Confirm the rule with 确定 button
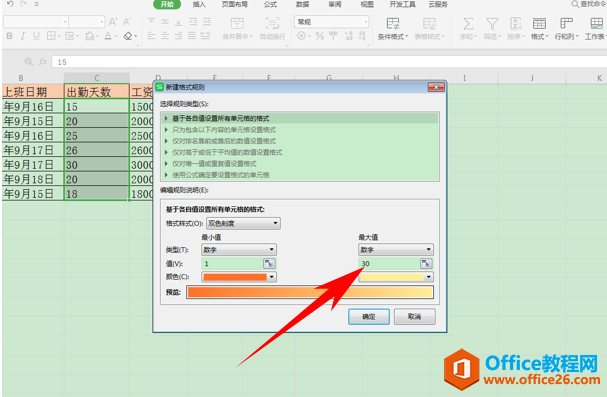This screenshot has height=397, width=607. (369, 317)
